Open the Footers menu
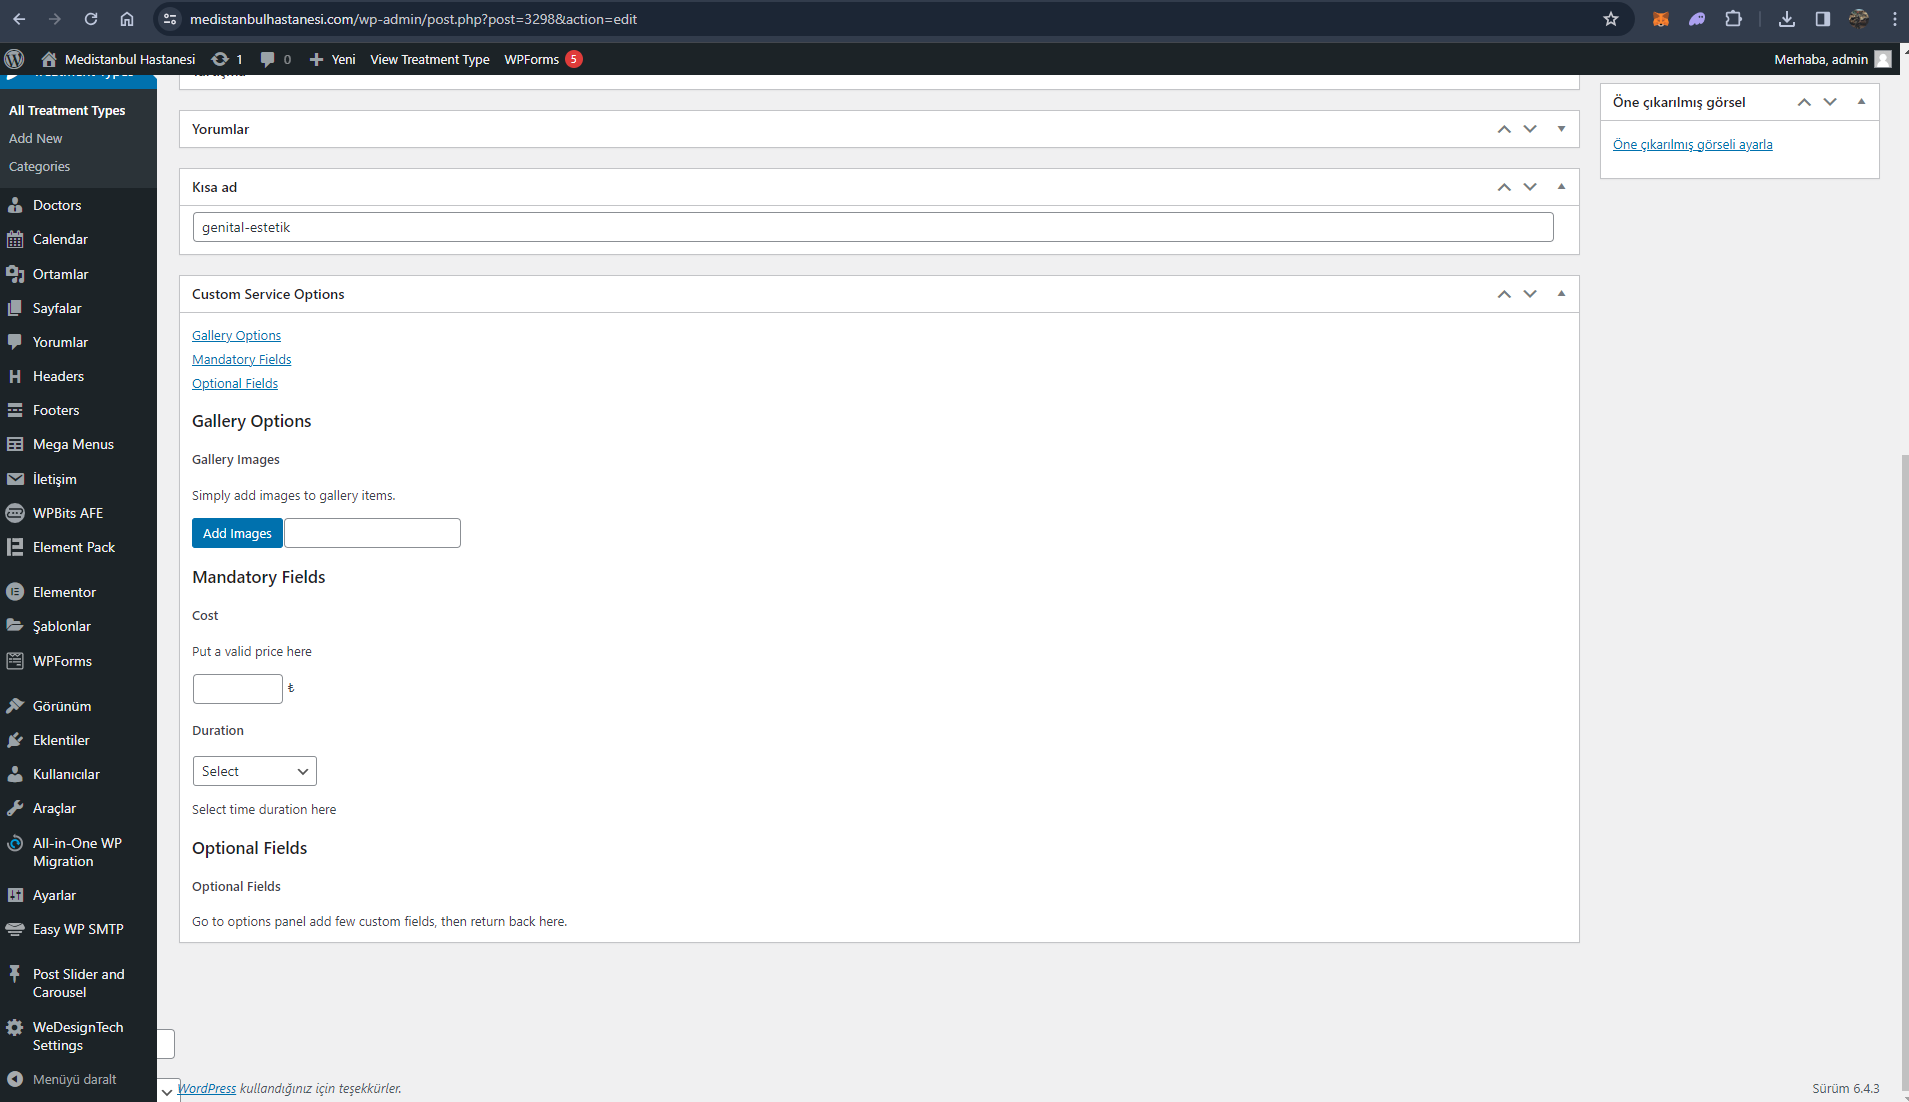Viewport: 1909px width, 1102px height. [x=56, y=410]
